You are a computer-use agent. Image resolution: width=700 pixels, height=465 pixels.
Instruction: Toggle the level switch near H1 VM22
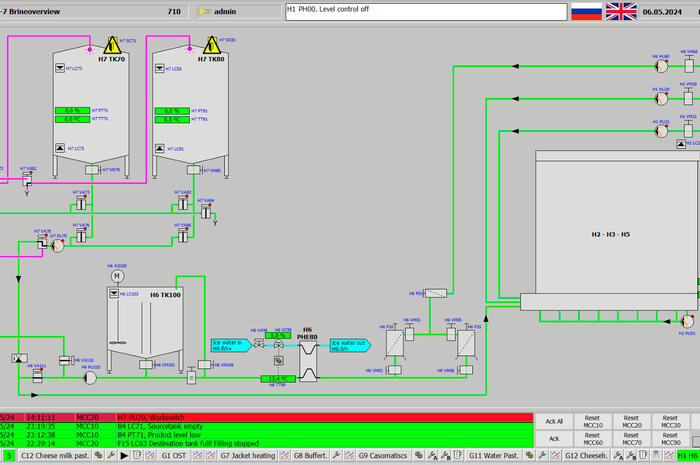(681, 144)
